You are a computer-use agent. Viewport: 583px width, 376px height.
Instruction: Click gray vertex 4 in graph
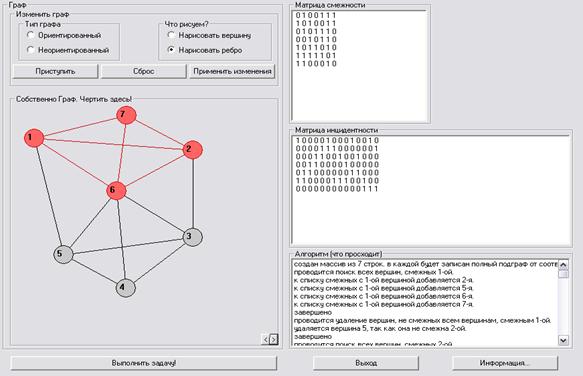(x=125, y=287)
